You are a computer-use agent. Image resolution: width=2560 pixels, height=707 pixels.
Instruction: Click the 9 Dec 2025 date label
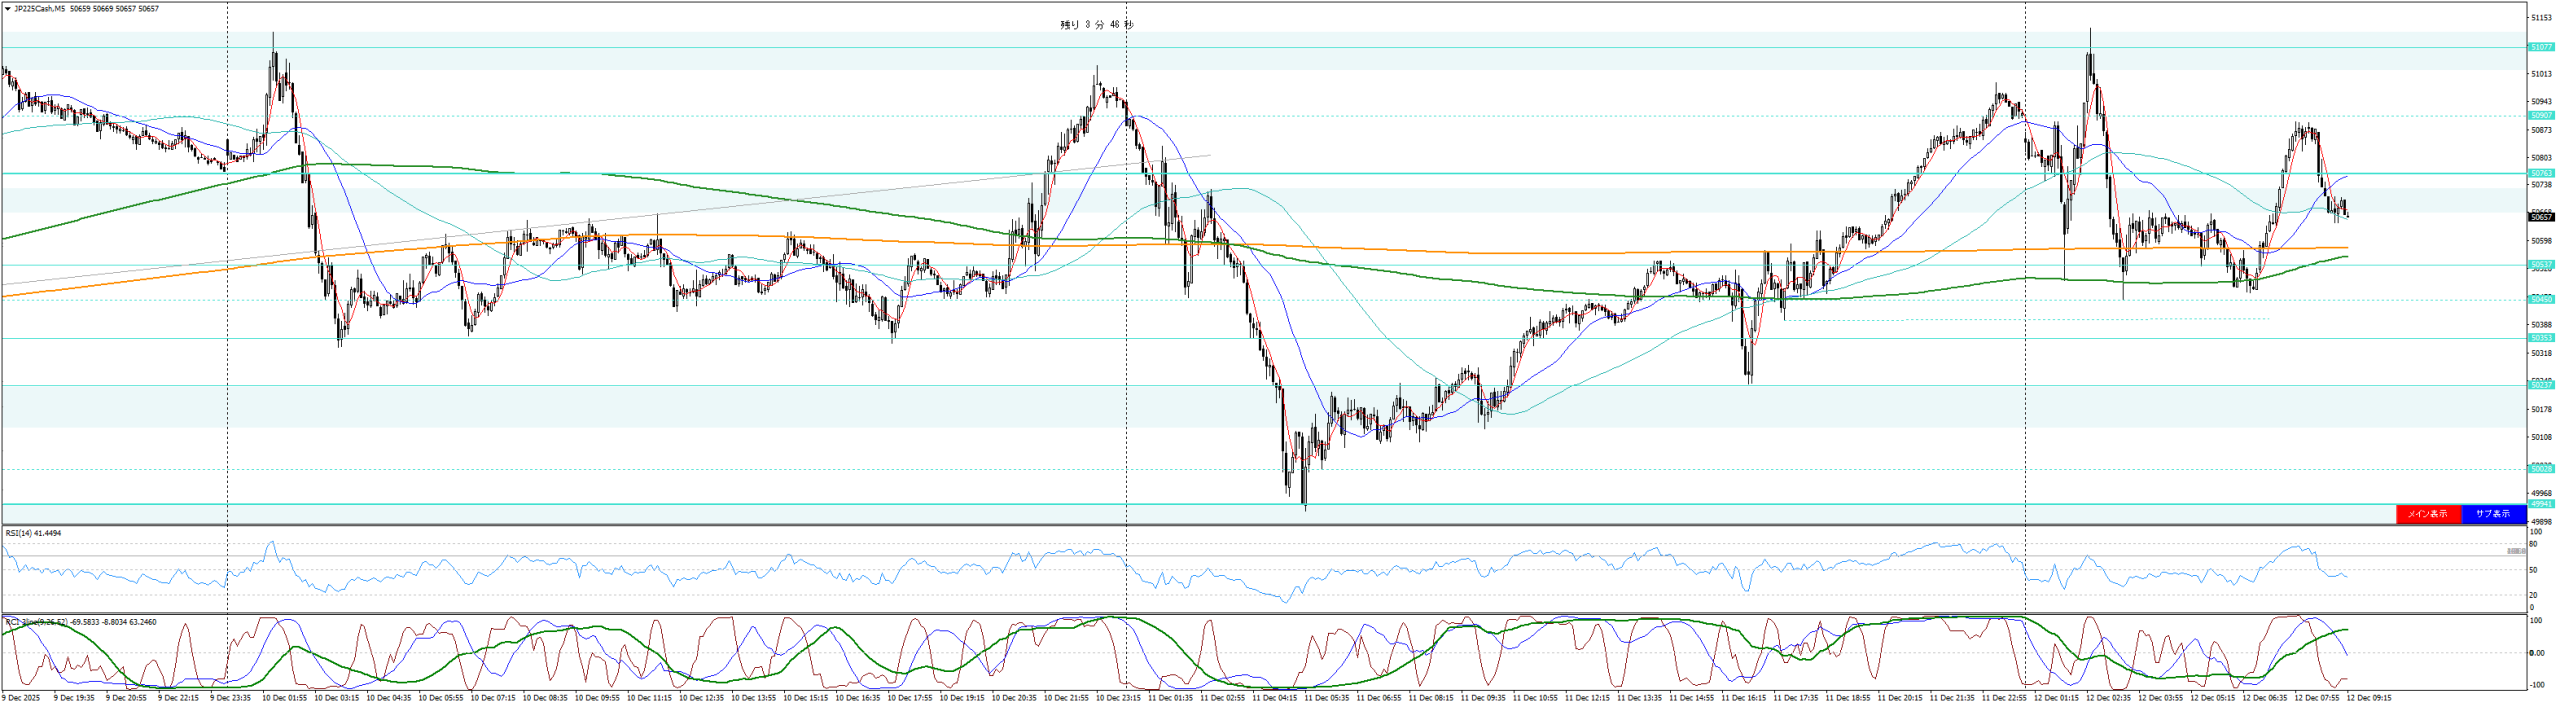tap(19, 698)
